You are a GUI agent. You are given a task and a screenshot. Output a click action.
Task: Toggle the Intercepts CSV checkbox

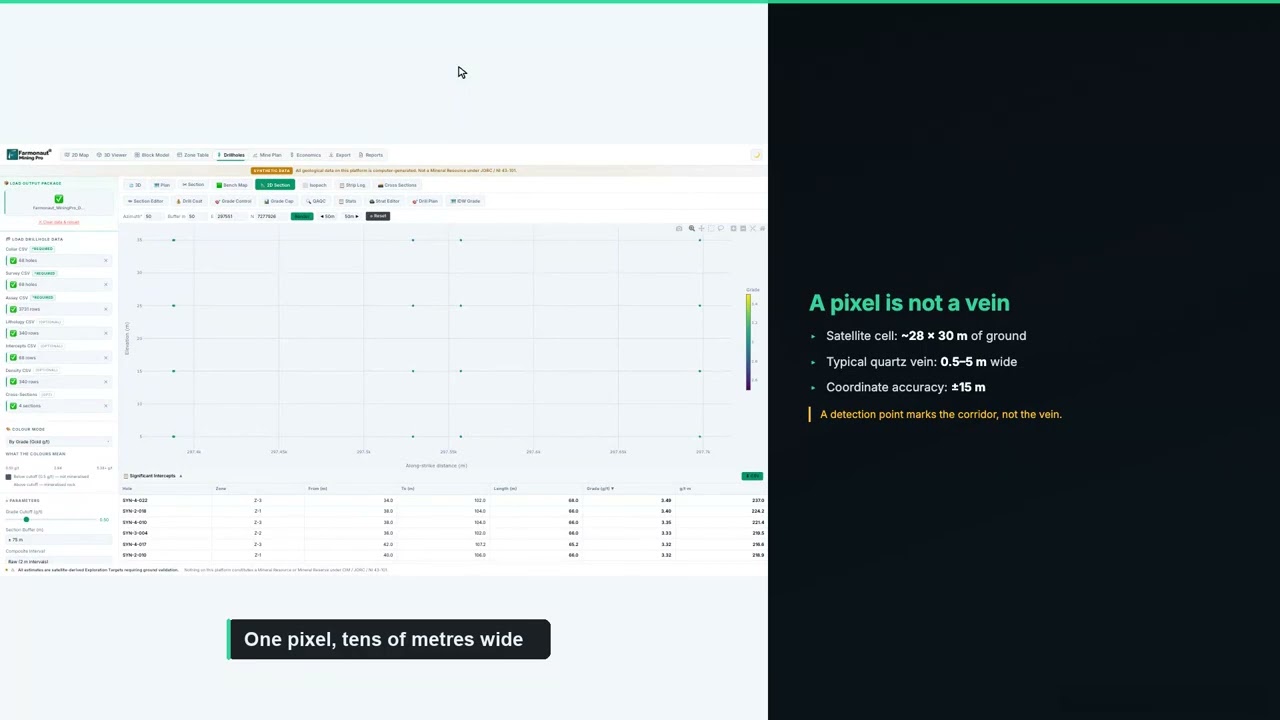(x=12, y=357)
